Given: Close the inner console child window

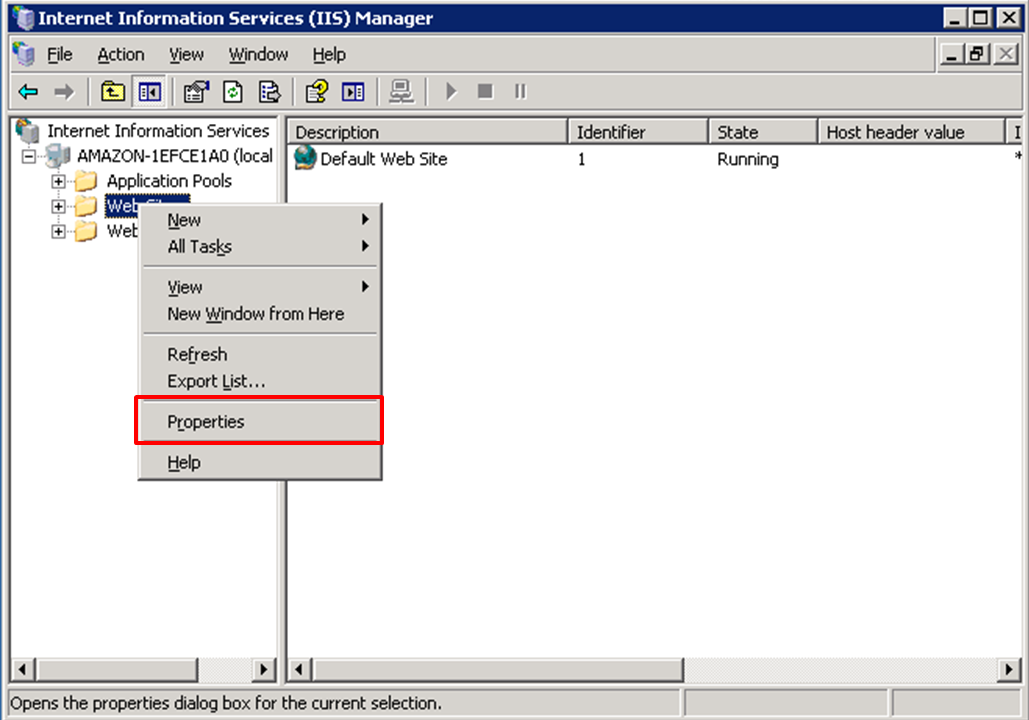Looking at the screenshot, I should [x=1005, y=54].
